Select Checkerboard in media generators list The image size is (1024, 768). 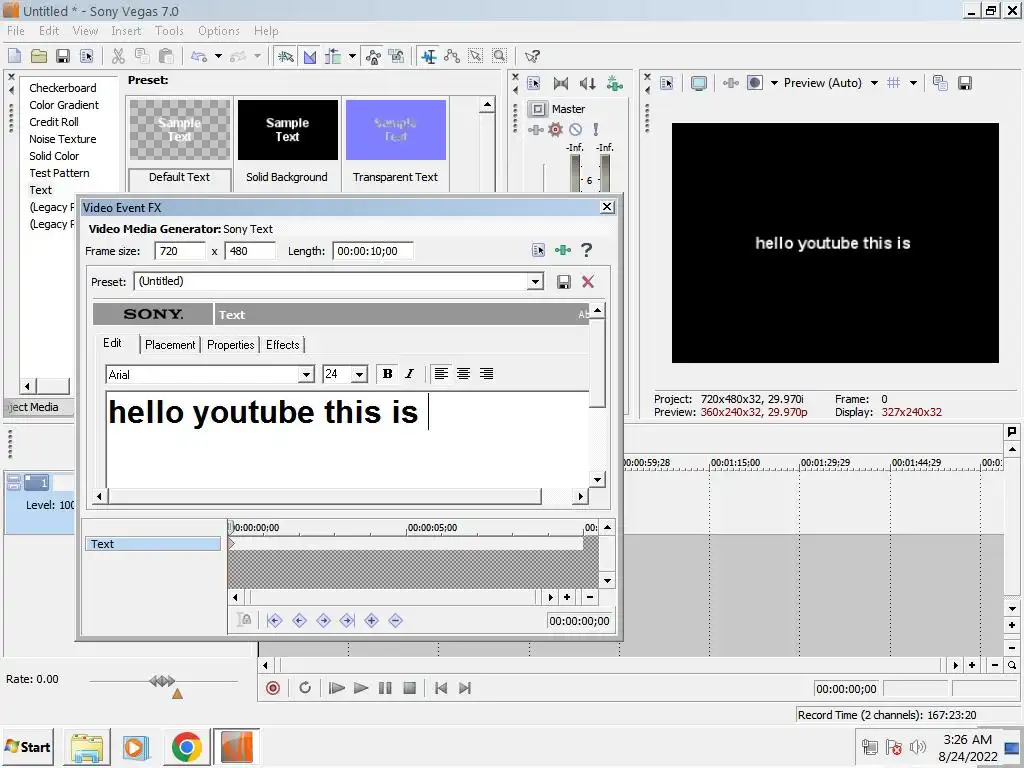coord(63,88)
